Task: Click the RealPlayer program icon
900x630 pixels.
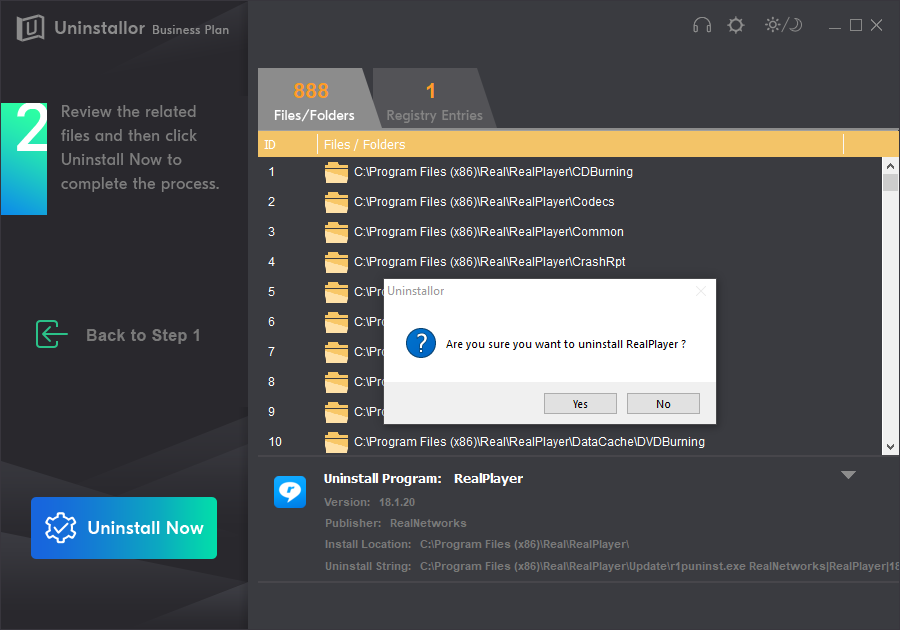Action: click(x=290, y=492)
